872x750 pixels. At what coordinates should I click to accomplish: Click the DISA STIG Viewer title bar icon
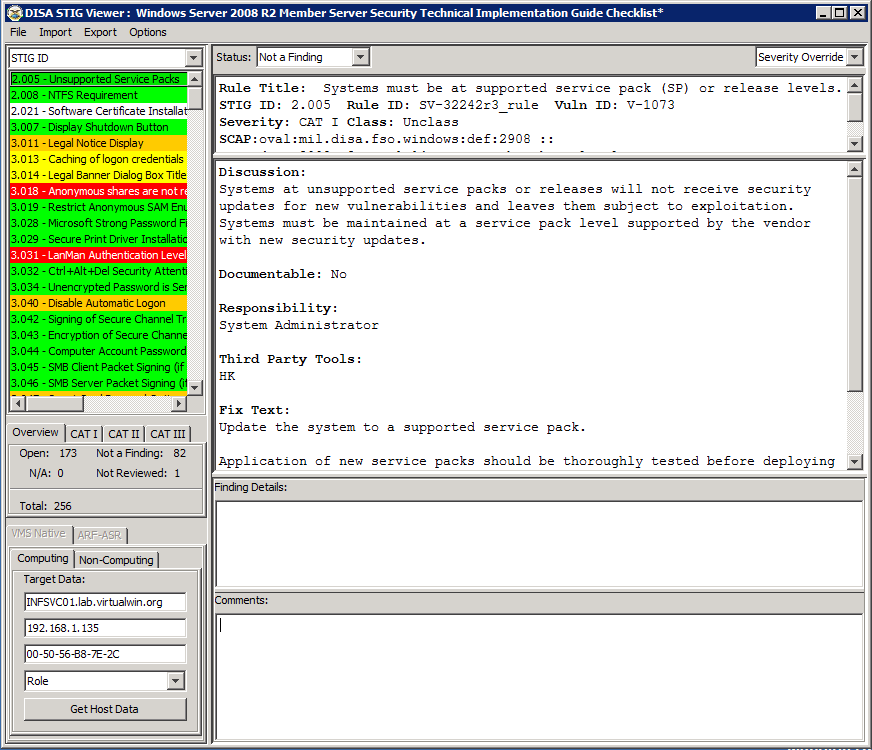15,13
